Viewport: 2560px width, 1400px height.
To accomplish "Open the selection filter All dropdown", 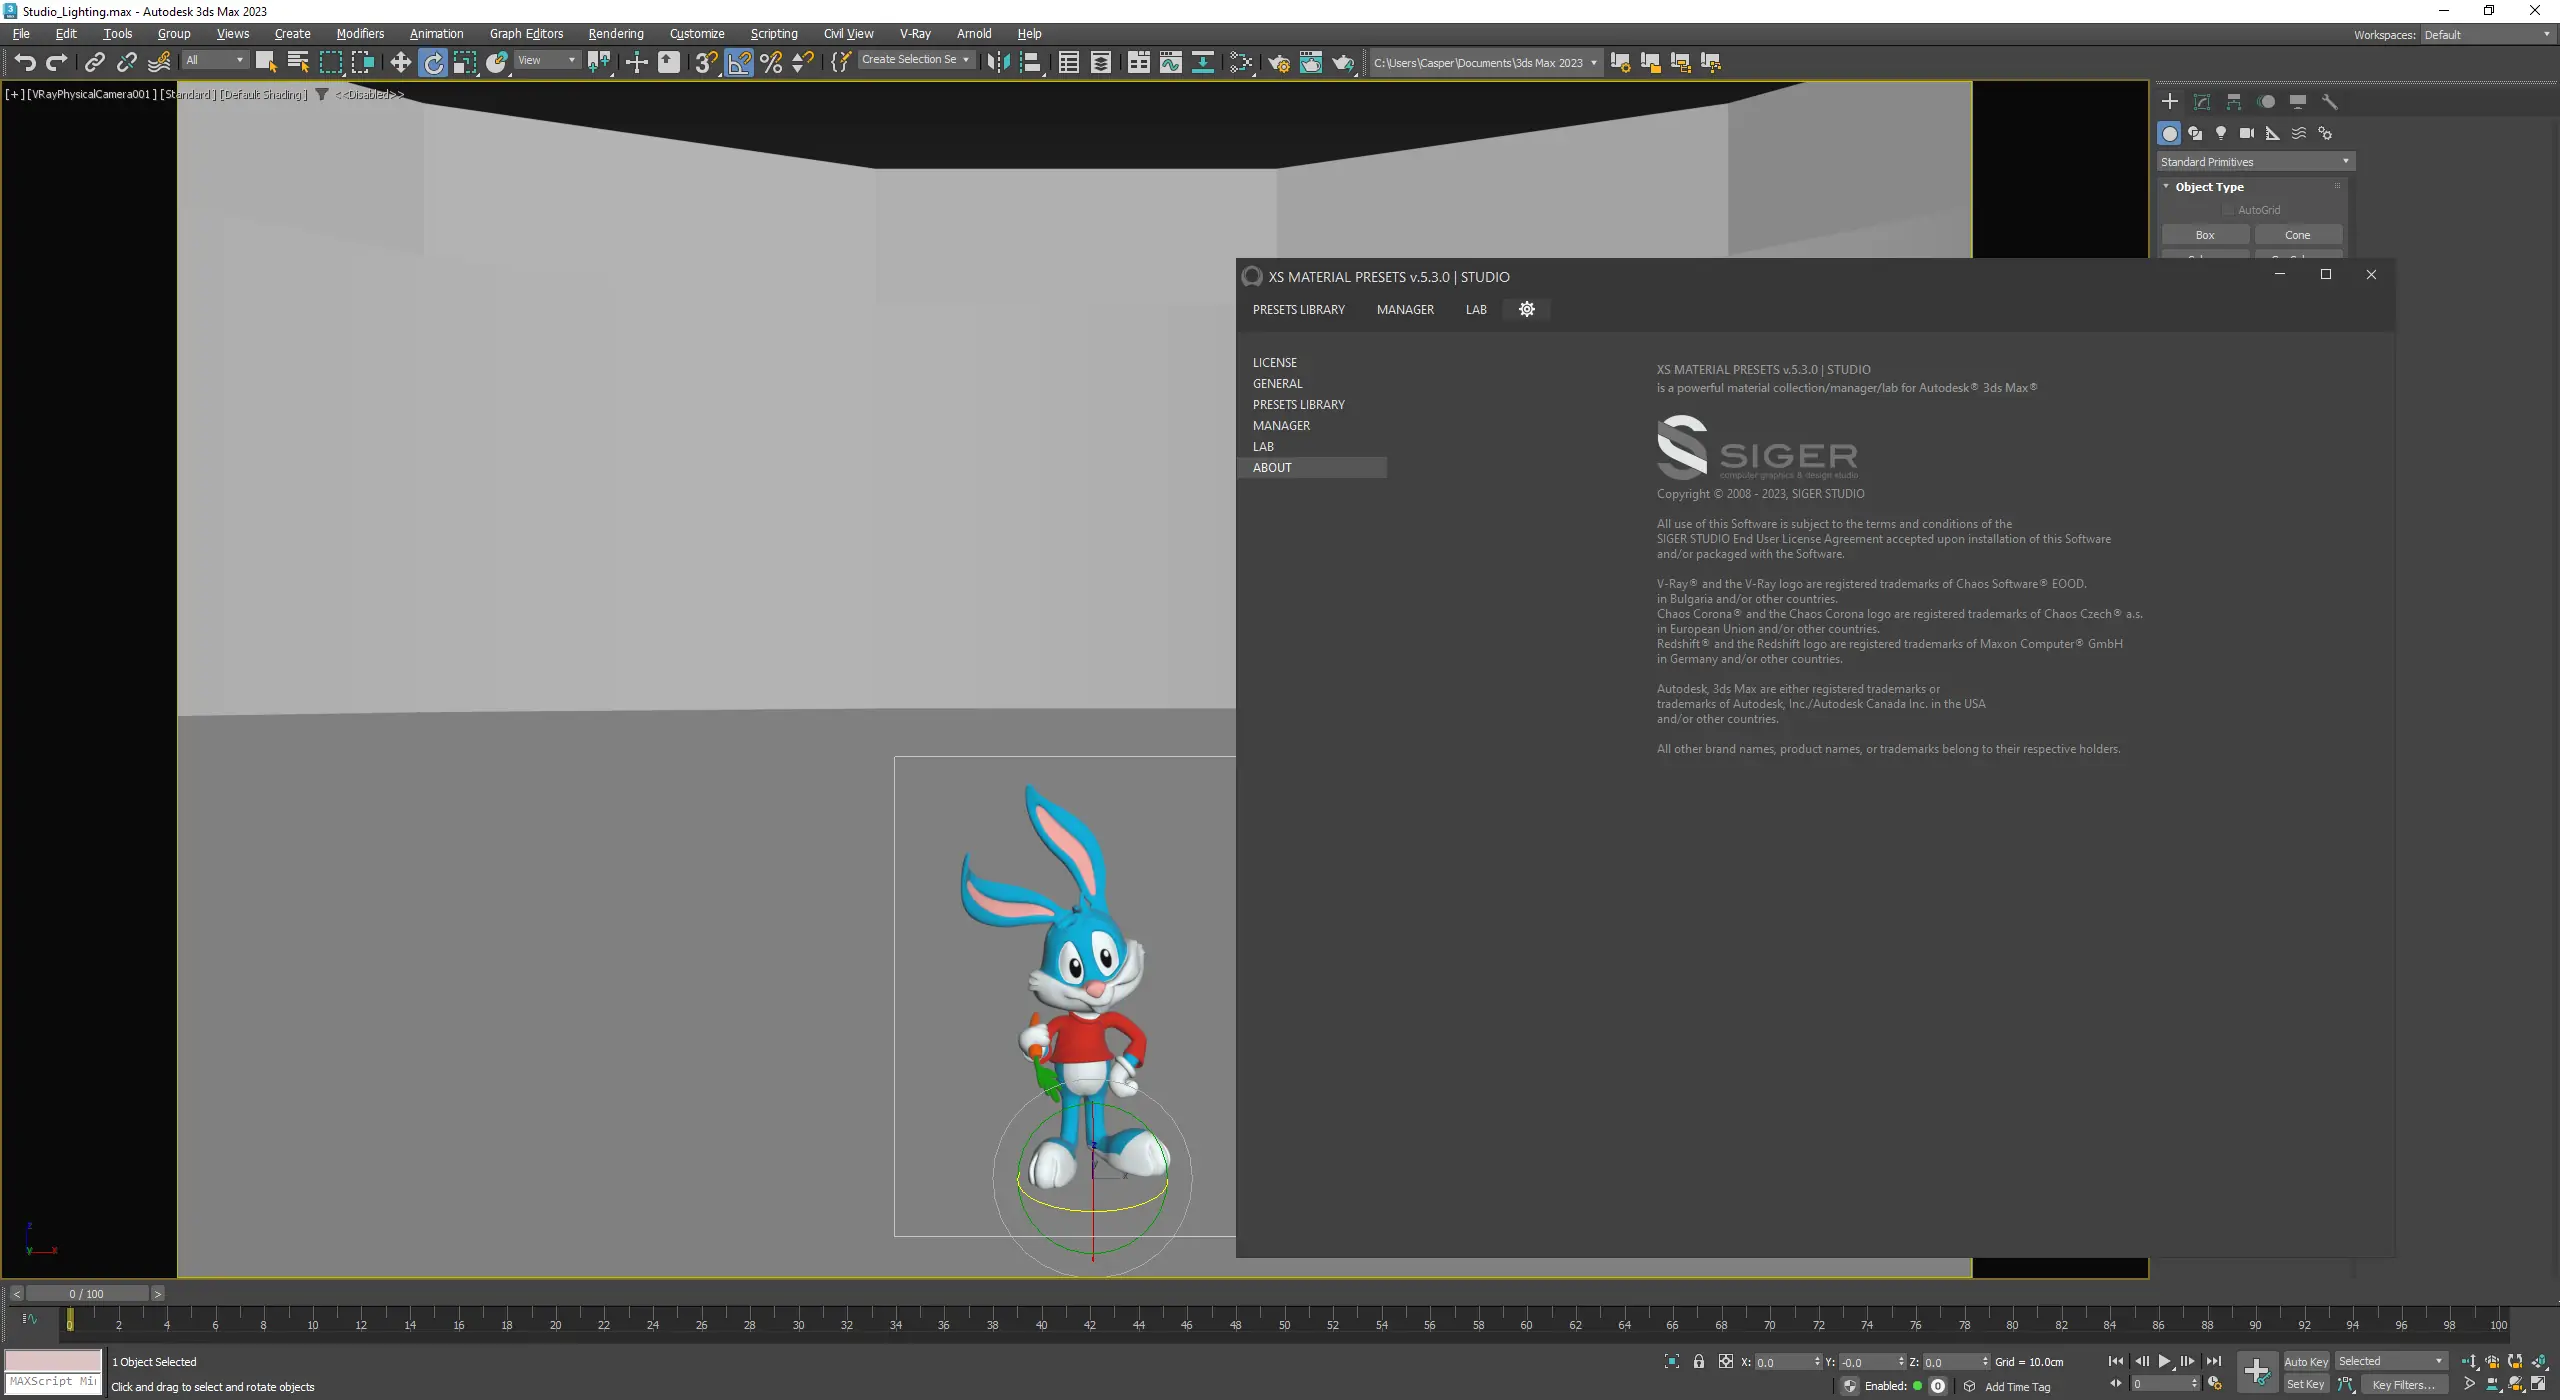I will pyautogui.click(x=214, y=60).
